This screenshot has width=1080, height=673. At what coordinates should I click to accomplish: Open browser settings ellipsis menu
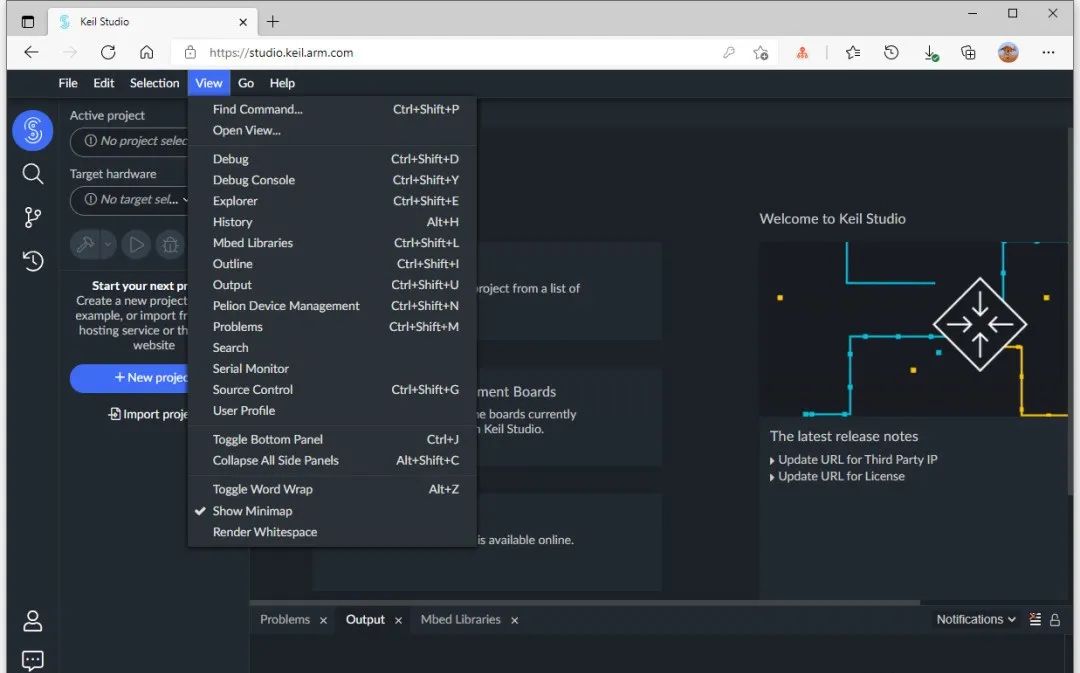(x=1048, y=52)
